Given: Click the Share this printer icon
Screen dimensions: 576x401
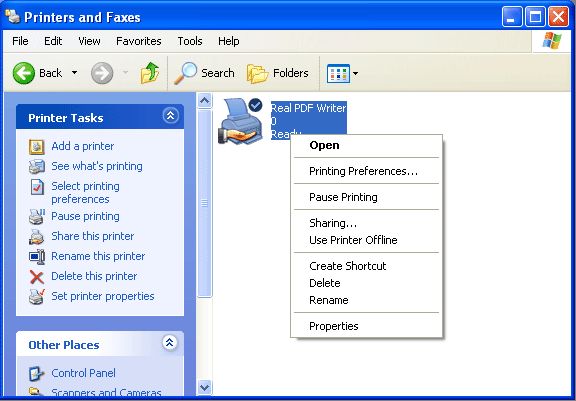Looking at the screenshot, I should coord(37,237).
